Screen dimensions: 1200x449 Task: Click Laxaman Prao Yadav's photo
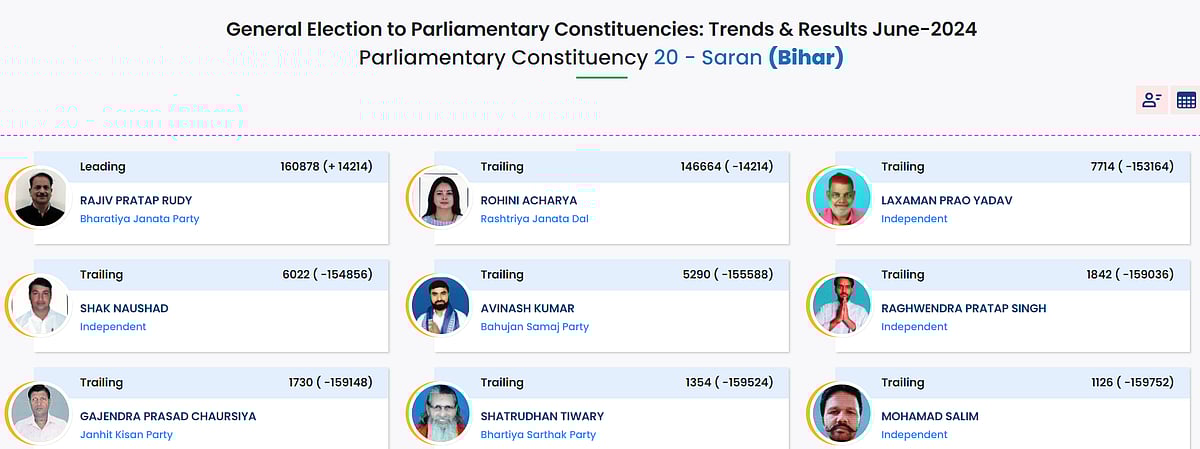tap(841, 197)
